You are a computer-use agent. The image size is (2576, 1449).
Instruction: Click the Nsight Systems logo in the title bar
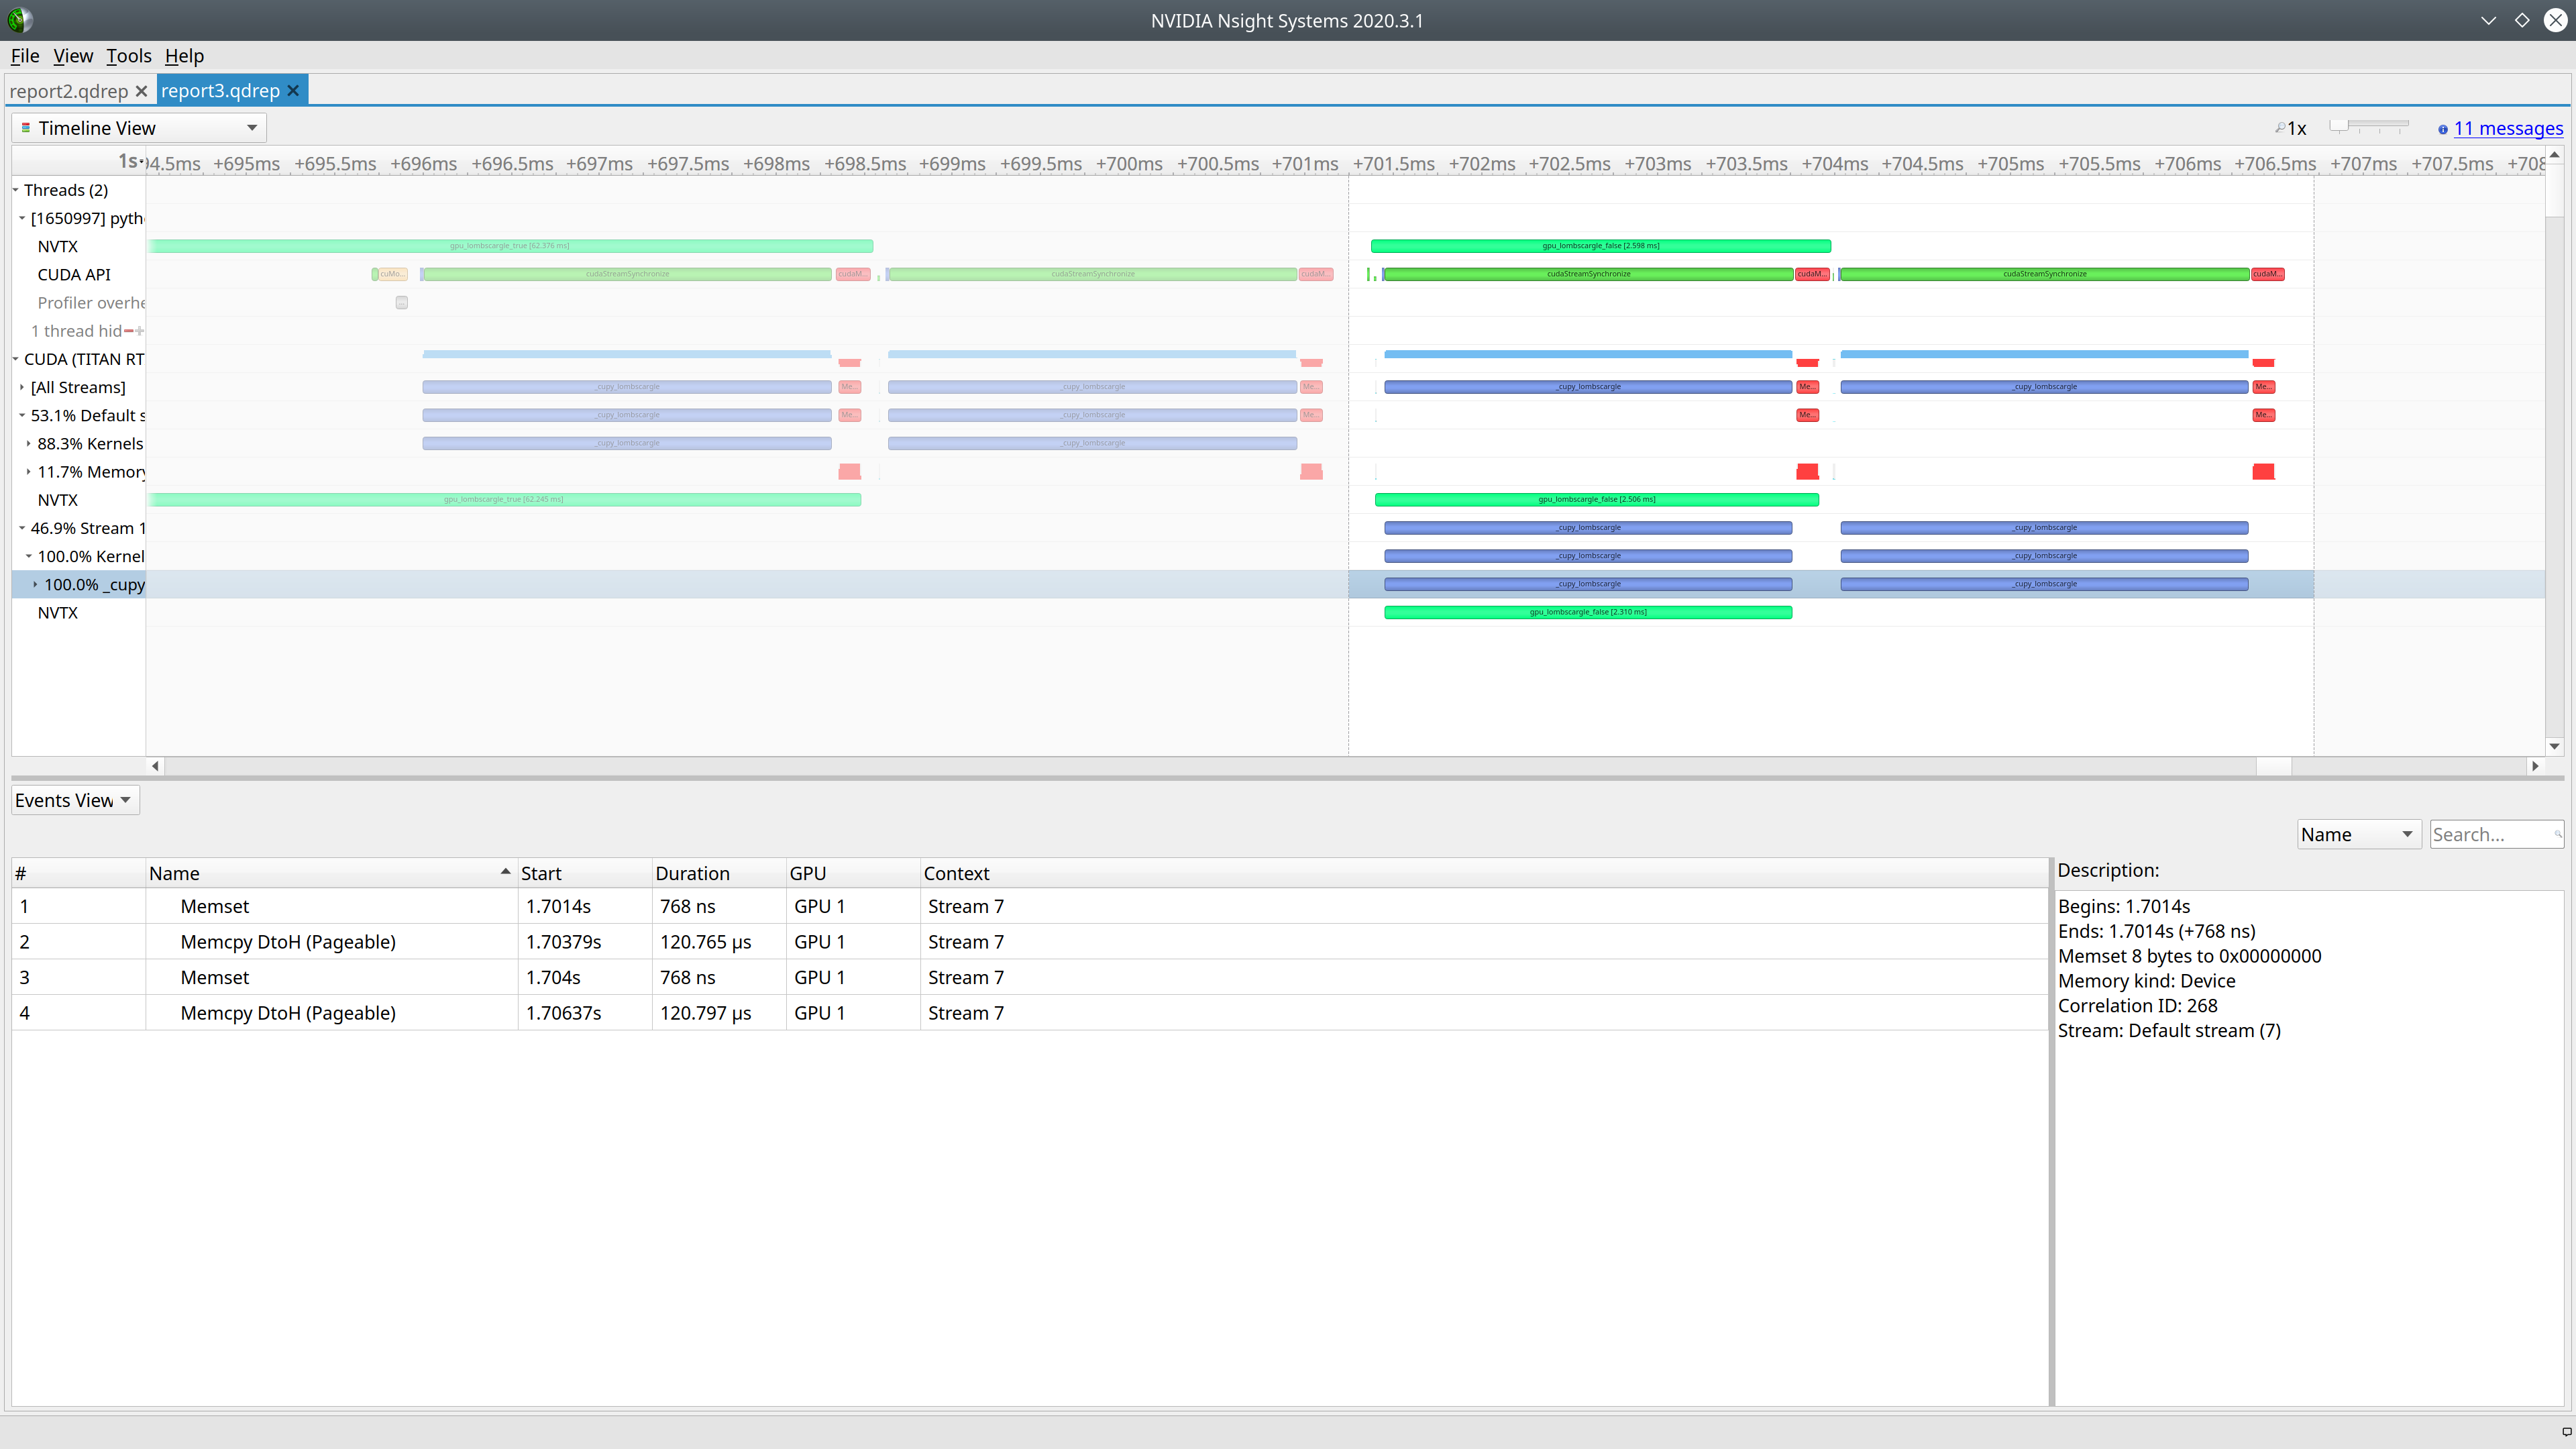[19, 19]
